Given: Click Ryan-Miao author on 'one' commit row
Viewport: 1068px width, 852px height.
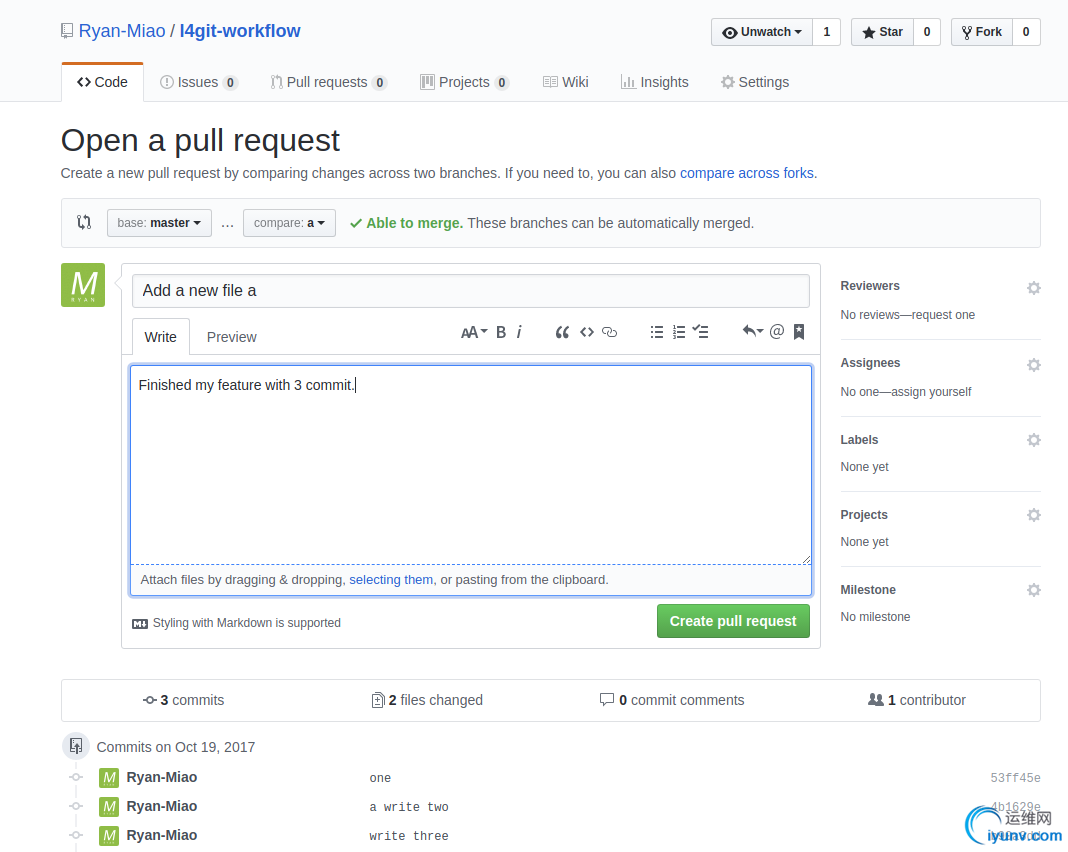Looking at the screenshot, I should pyautogui.click(x=161, y=778).
